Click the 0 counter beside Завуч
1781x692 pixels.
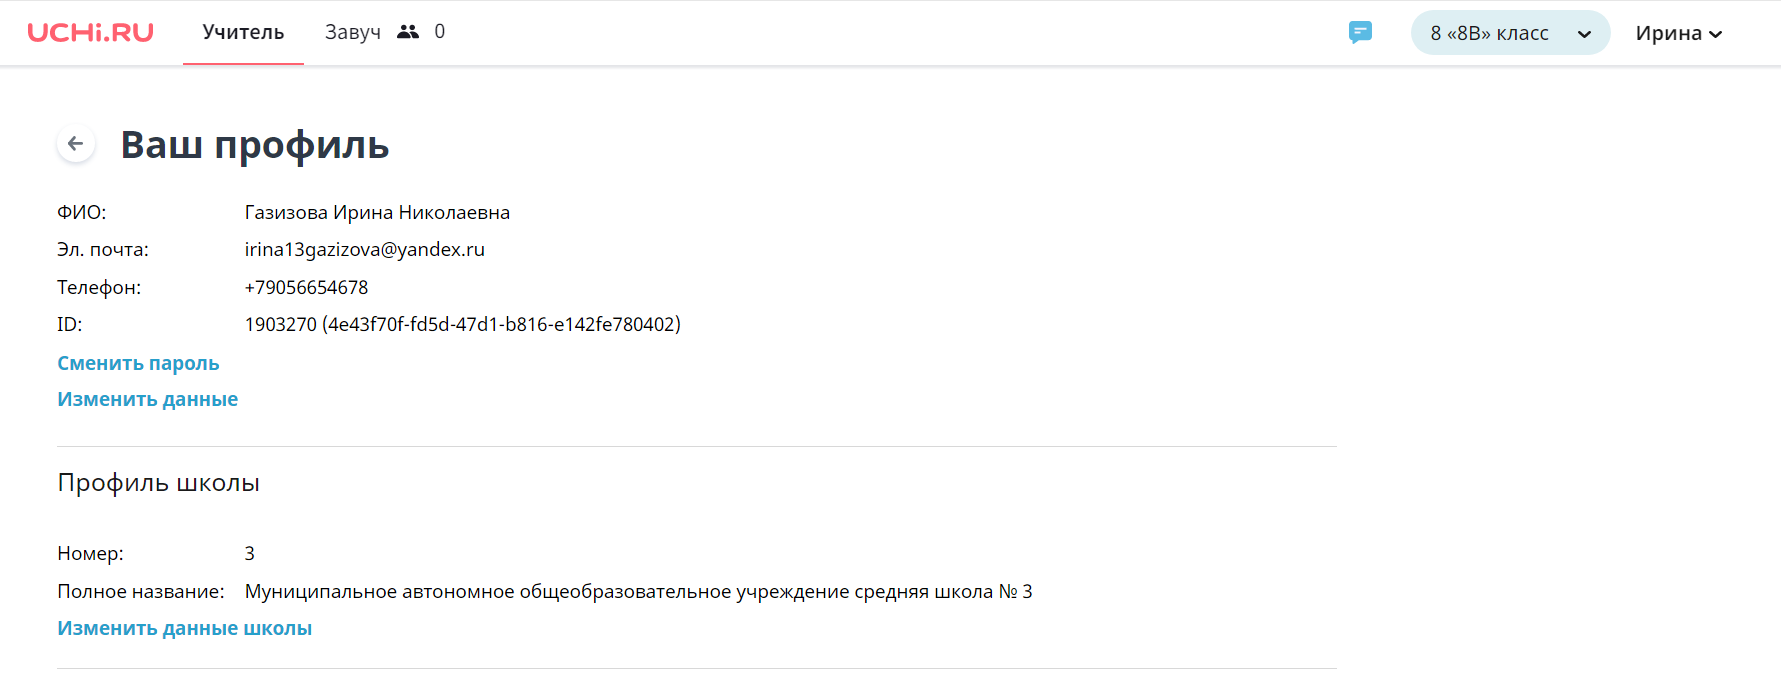point(440,32)
